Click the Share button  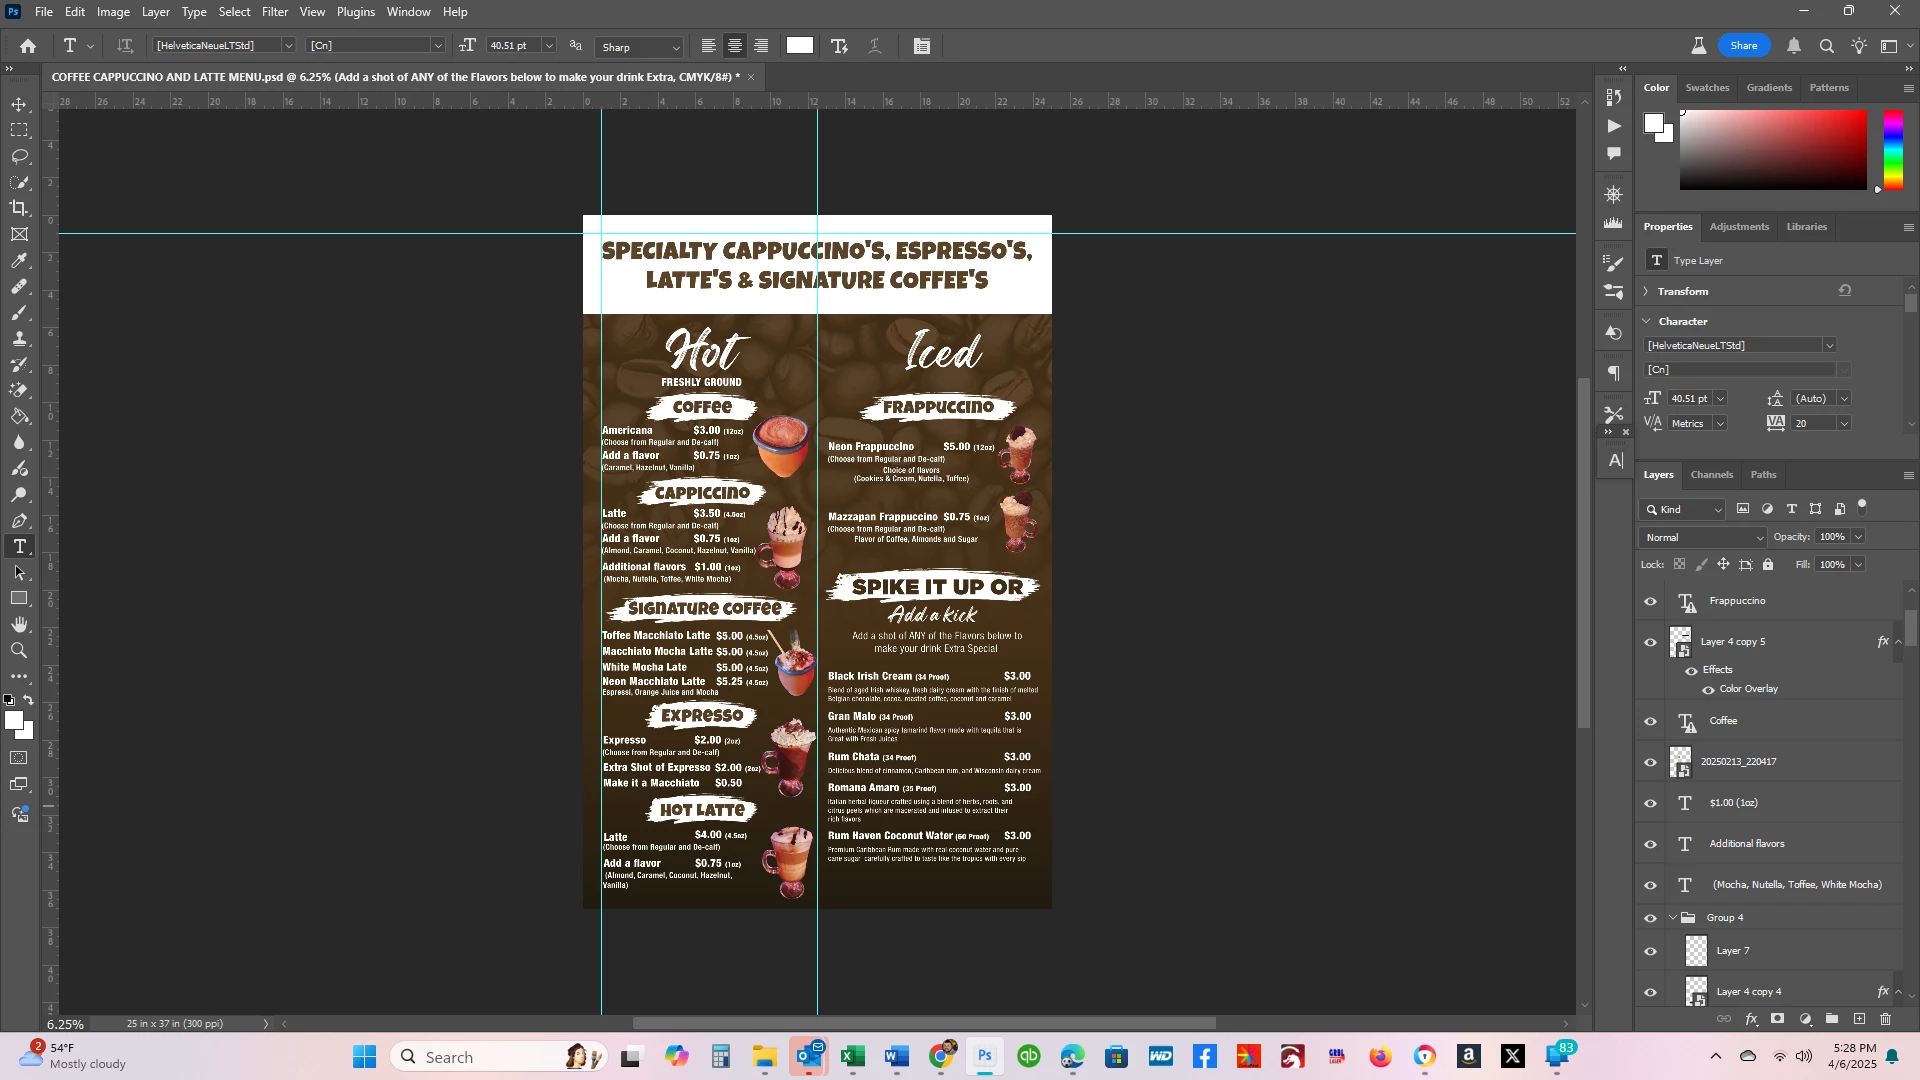point(1744,46)
